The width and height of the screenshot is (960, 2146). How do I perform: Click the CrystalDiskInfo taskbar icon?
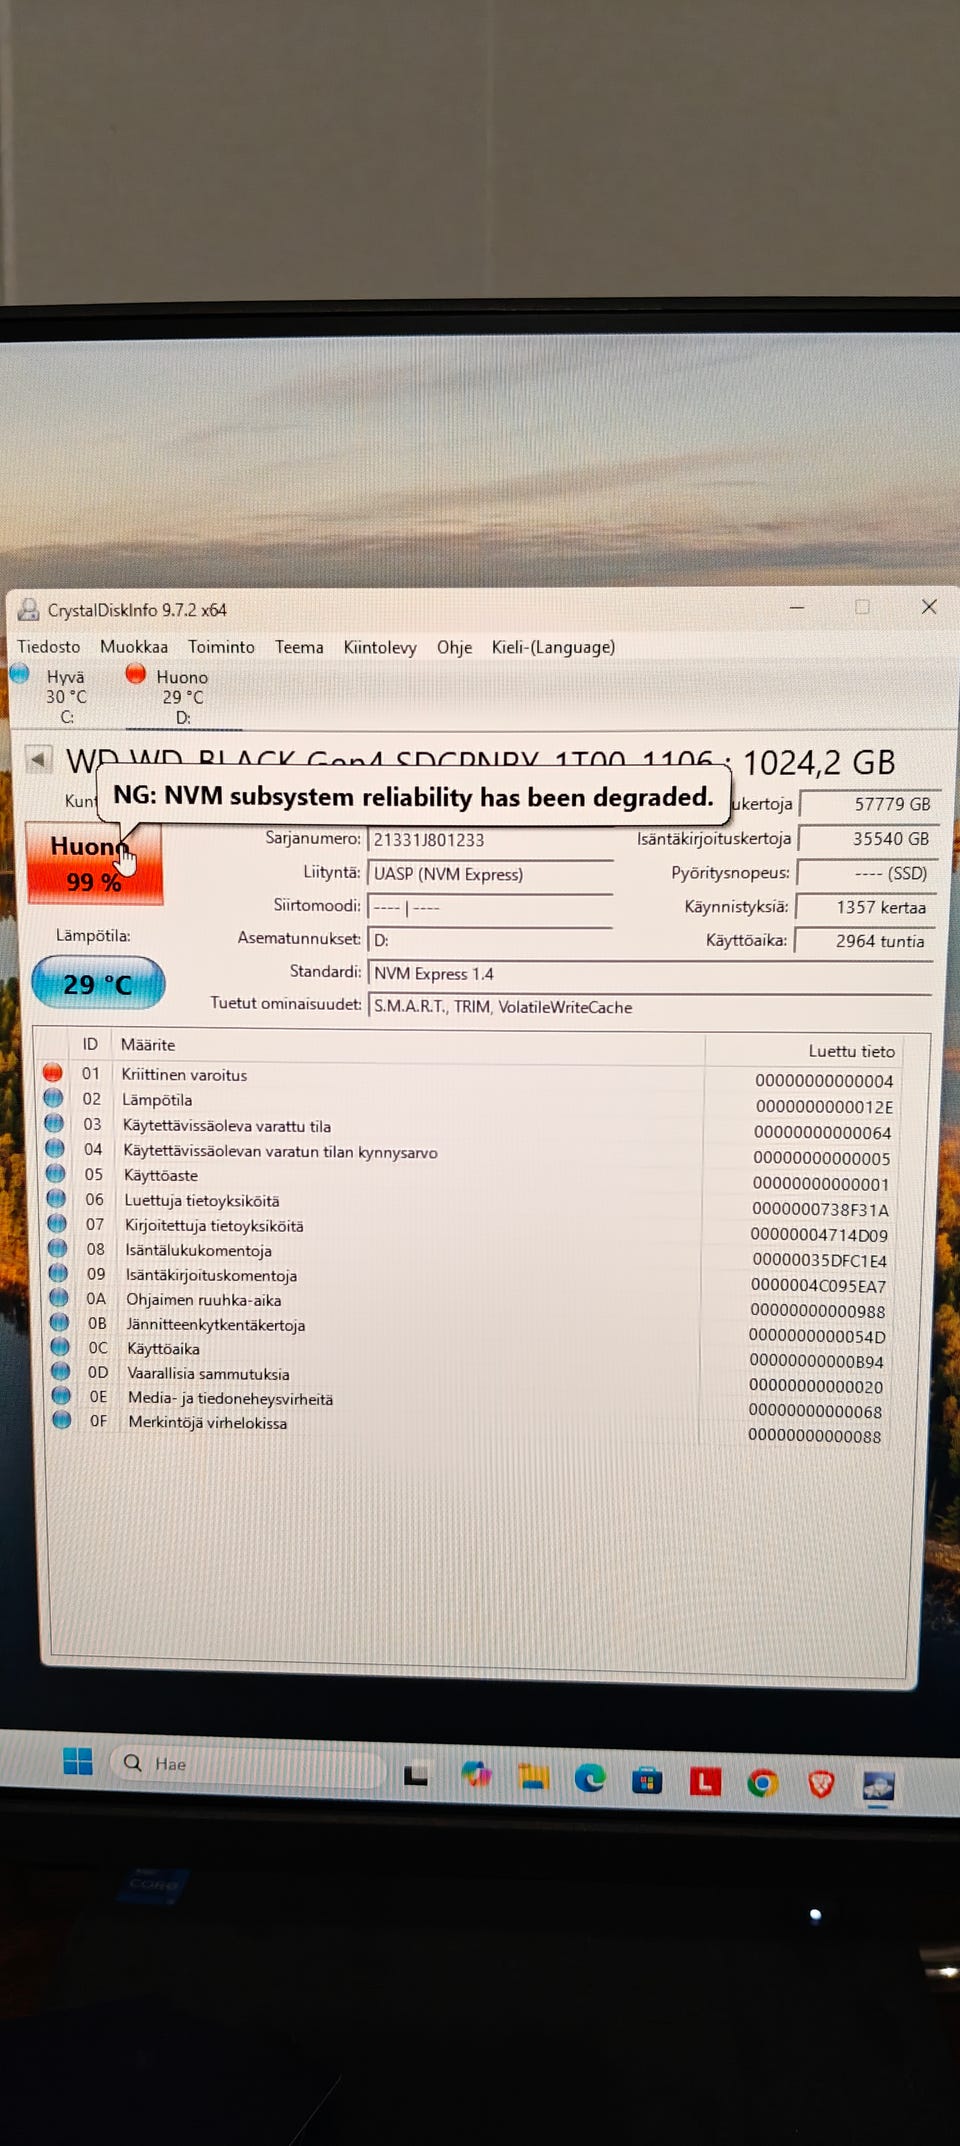pyautogui.click(x=879, y=1786)
